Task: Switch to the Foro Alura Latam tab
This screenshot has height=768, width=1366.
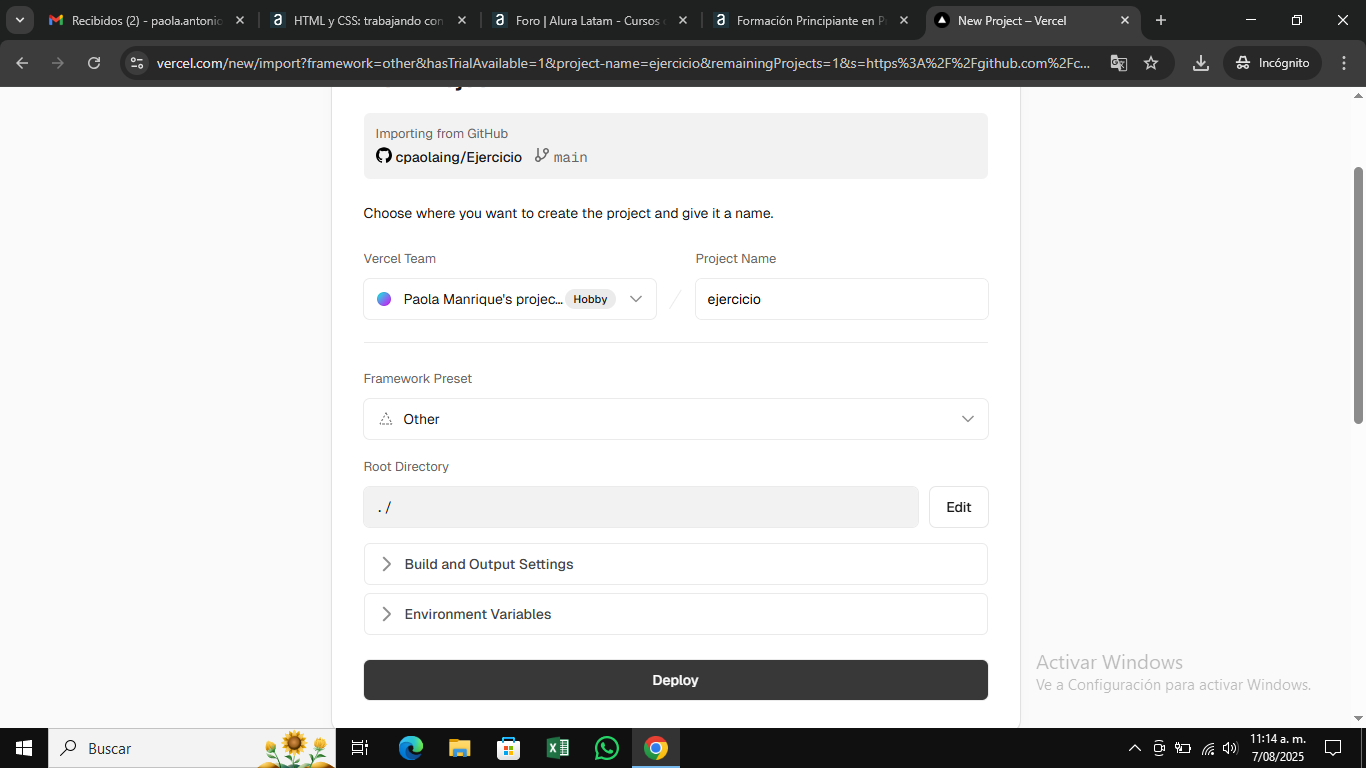Action: [590, 20]
